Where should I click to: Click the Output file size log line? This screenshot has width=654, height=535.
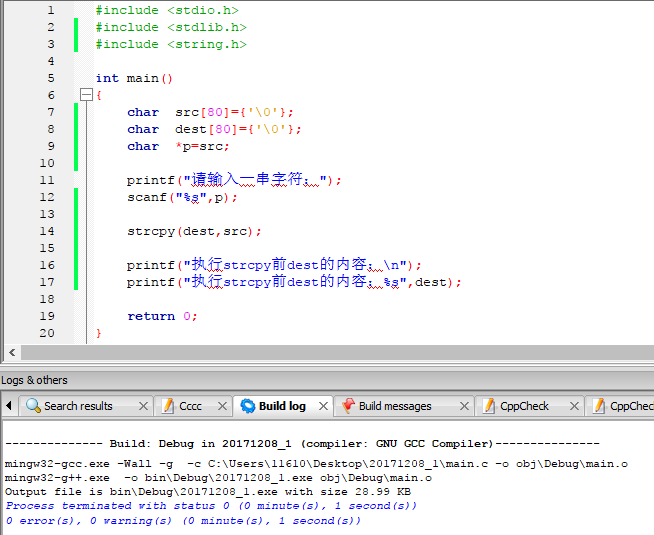tap(208, 492)
